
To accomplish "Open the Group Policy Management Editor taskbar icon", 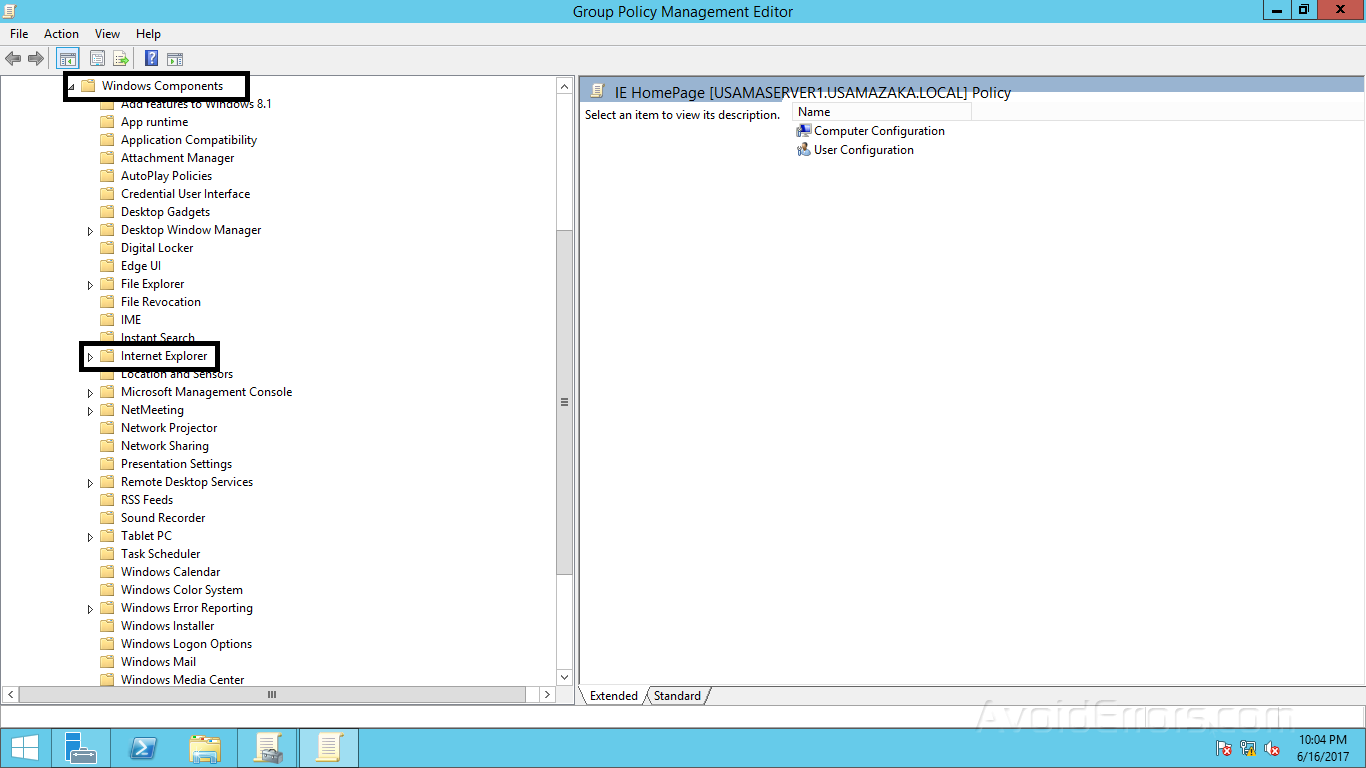I will (x=328, y=747).
